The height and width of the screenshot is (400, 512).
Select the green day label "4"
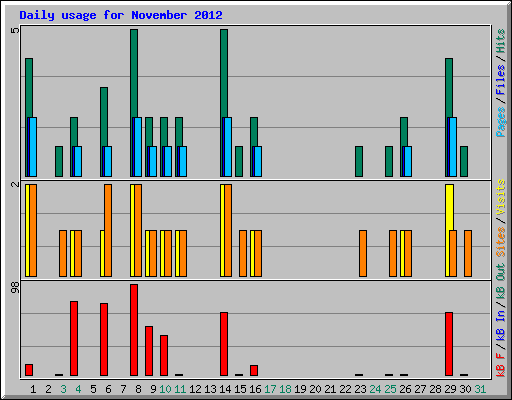pyautogui.click(x=78, y=389)
